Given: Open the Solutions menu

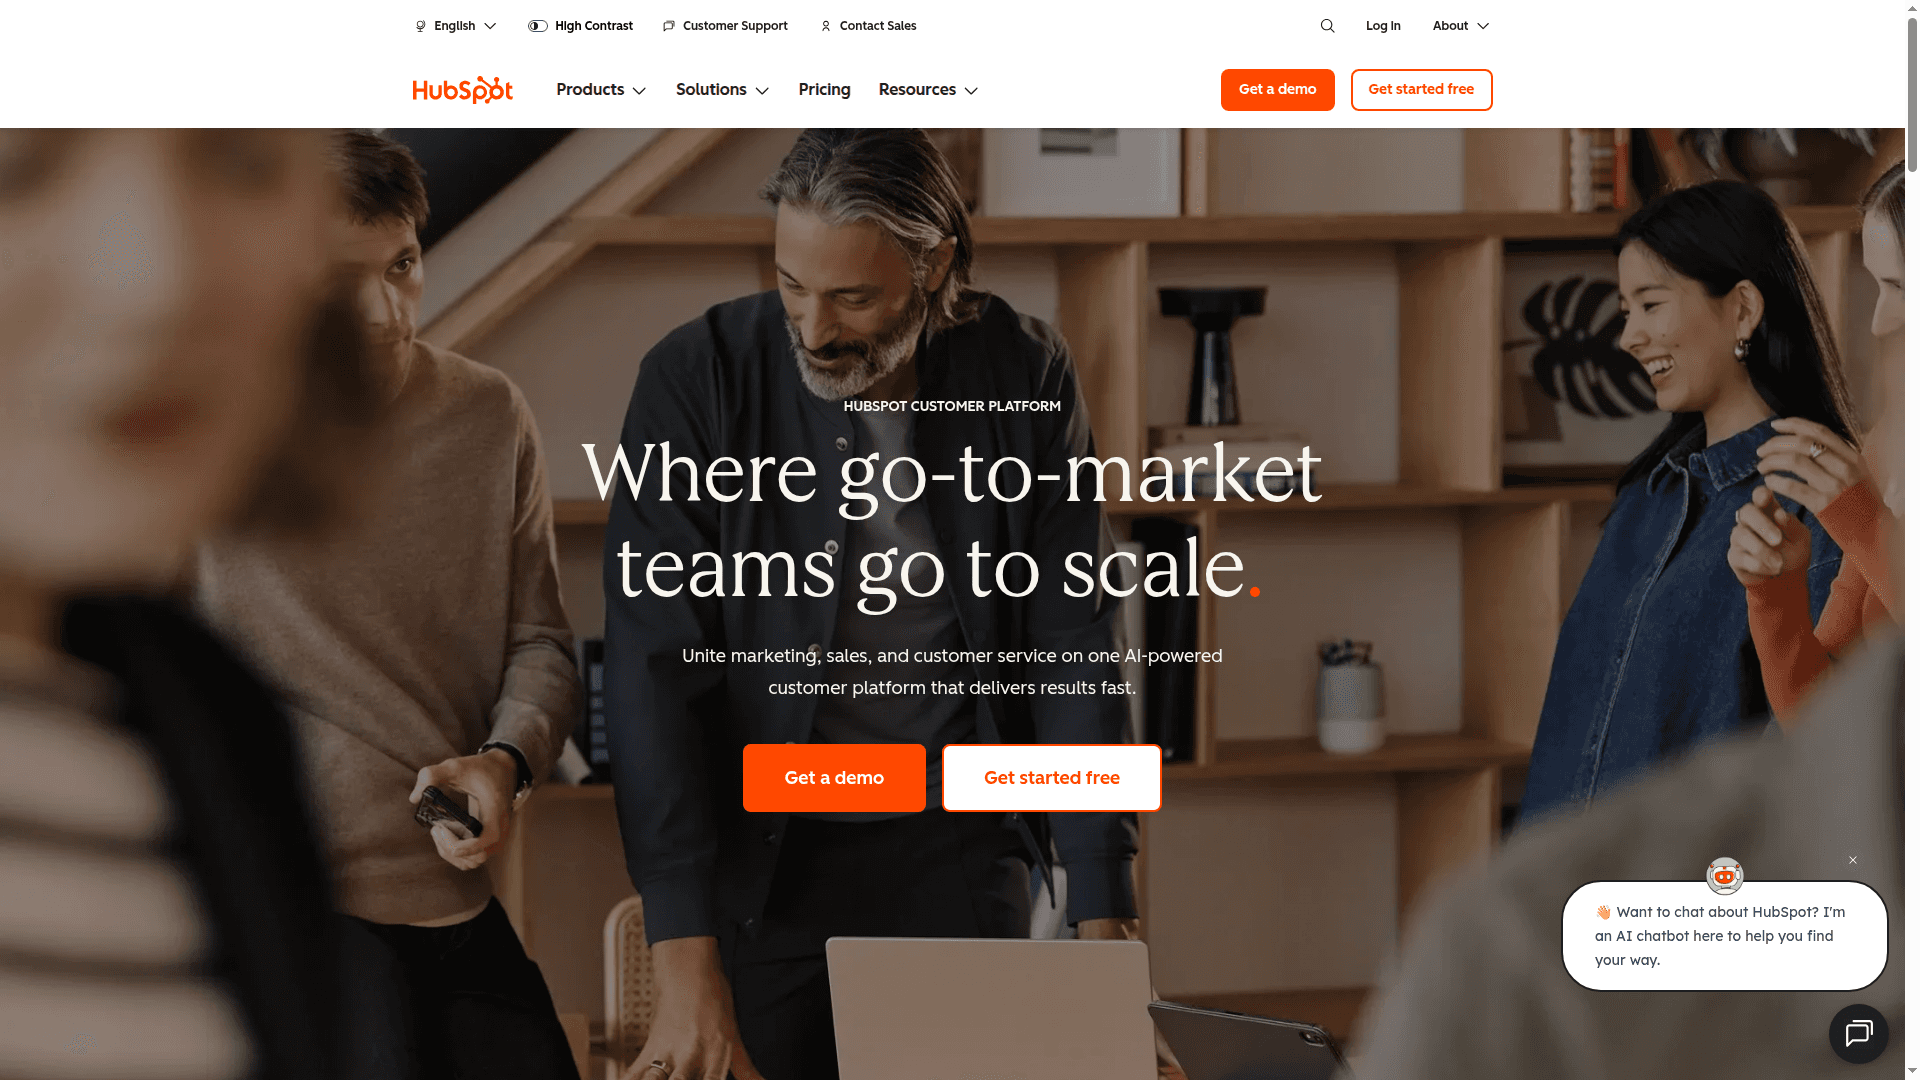Looking at the screenshot, I should coord(722,90).
